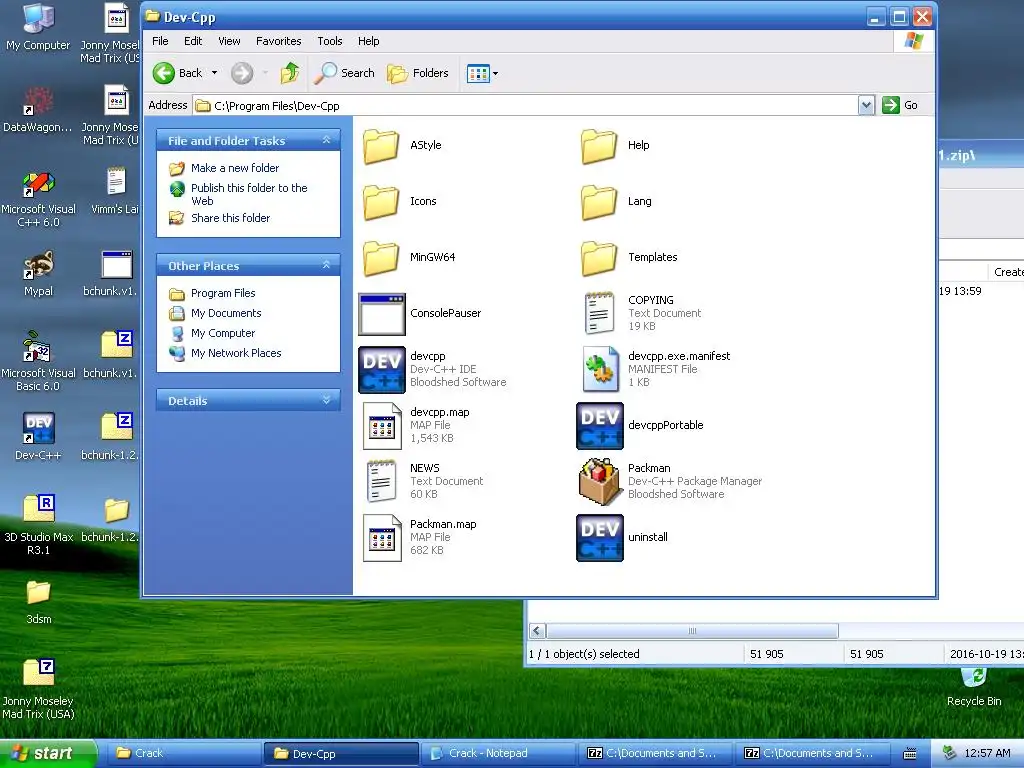The width and height of the screenshot is (1024, 768).
Task: Open the Views dropdown button
Action: pyautogui.click(x=483, y=73)
